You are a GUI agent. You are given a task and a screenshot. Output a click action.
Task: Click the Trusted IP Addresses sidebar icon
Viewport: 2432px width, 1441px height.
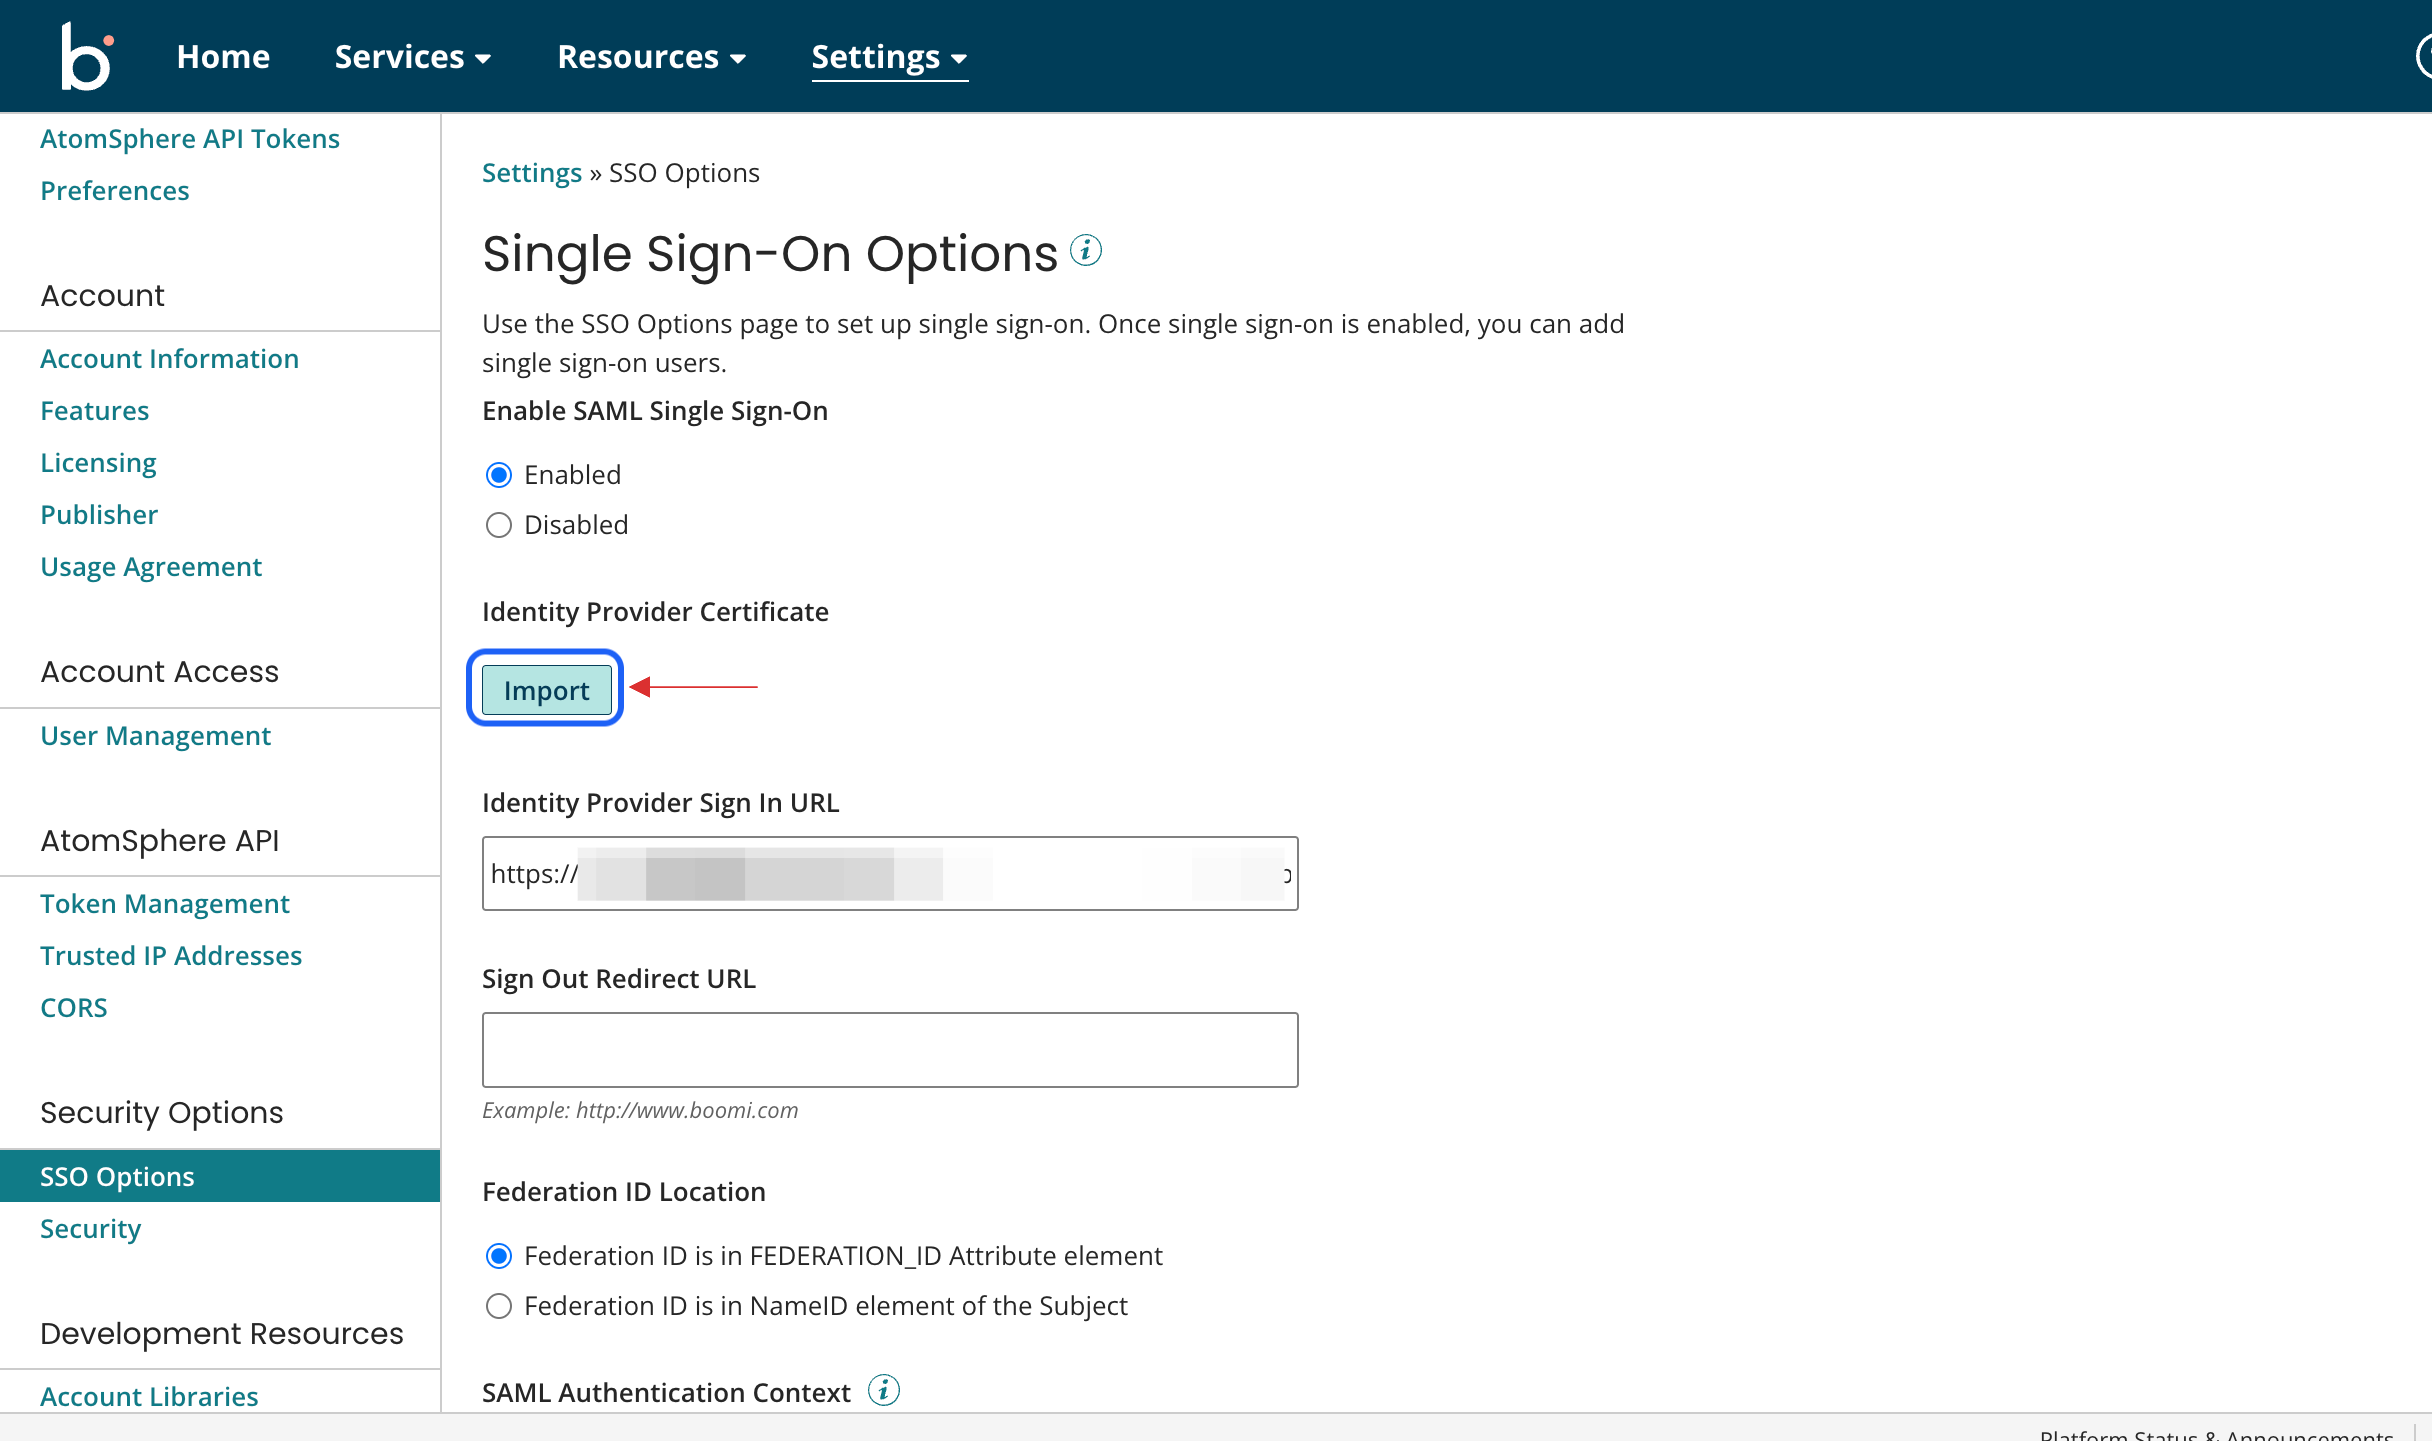click(x=170, y=956)
